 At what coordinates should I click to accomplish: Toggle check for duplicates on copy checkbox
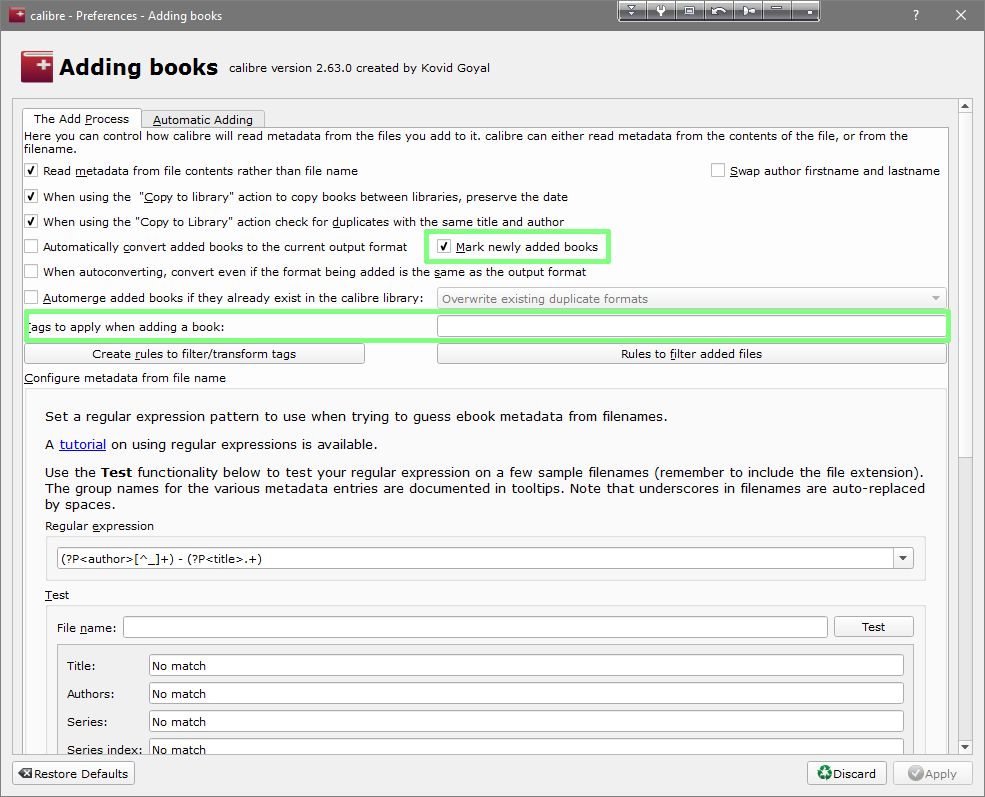(31, 221)
